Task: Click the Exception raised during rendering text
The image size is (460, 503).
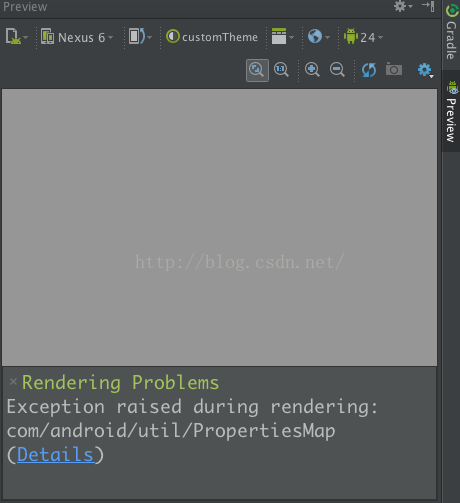Action: click(192, 407)
